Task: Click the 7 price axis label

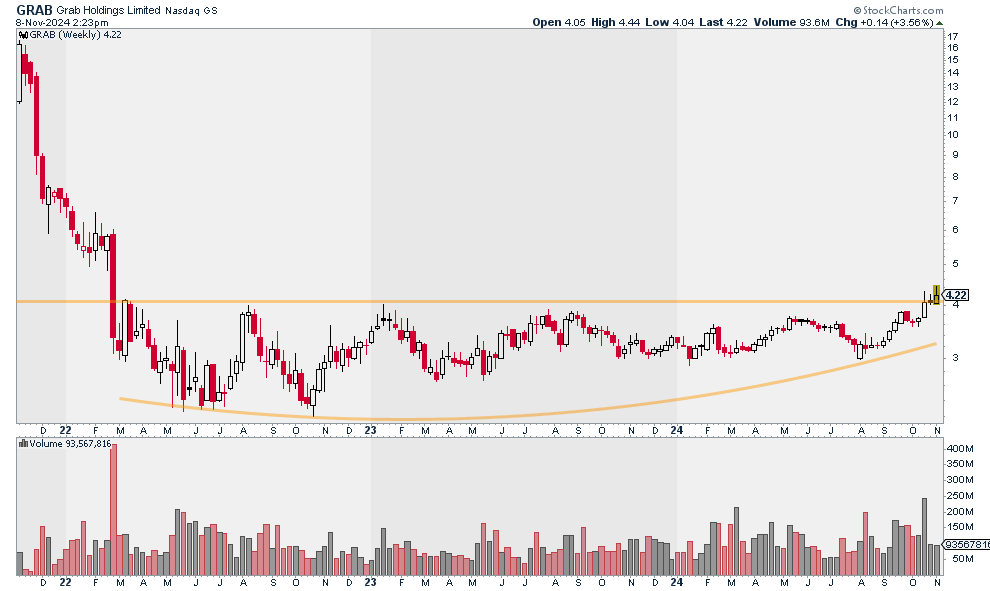Action: click(955, 201)
